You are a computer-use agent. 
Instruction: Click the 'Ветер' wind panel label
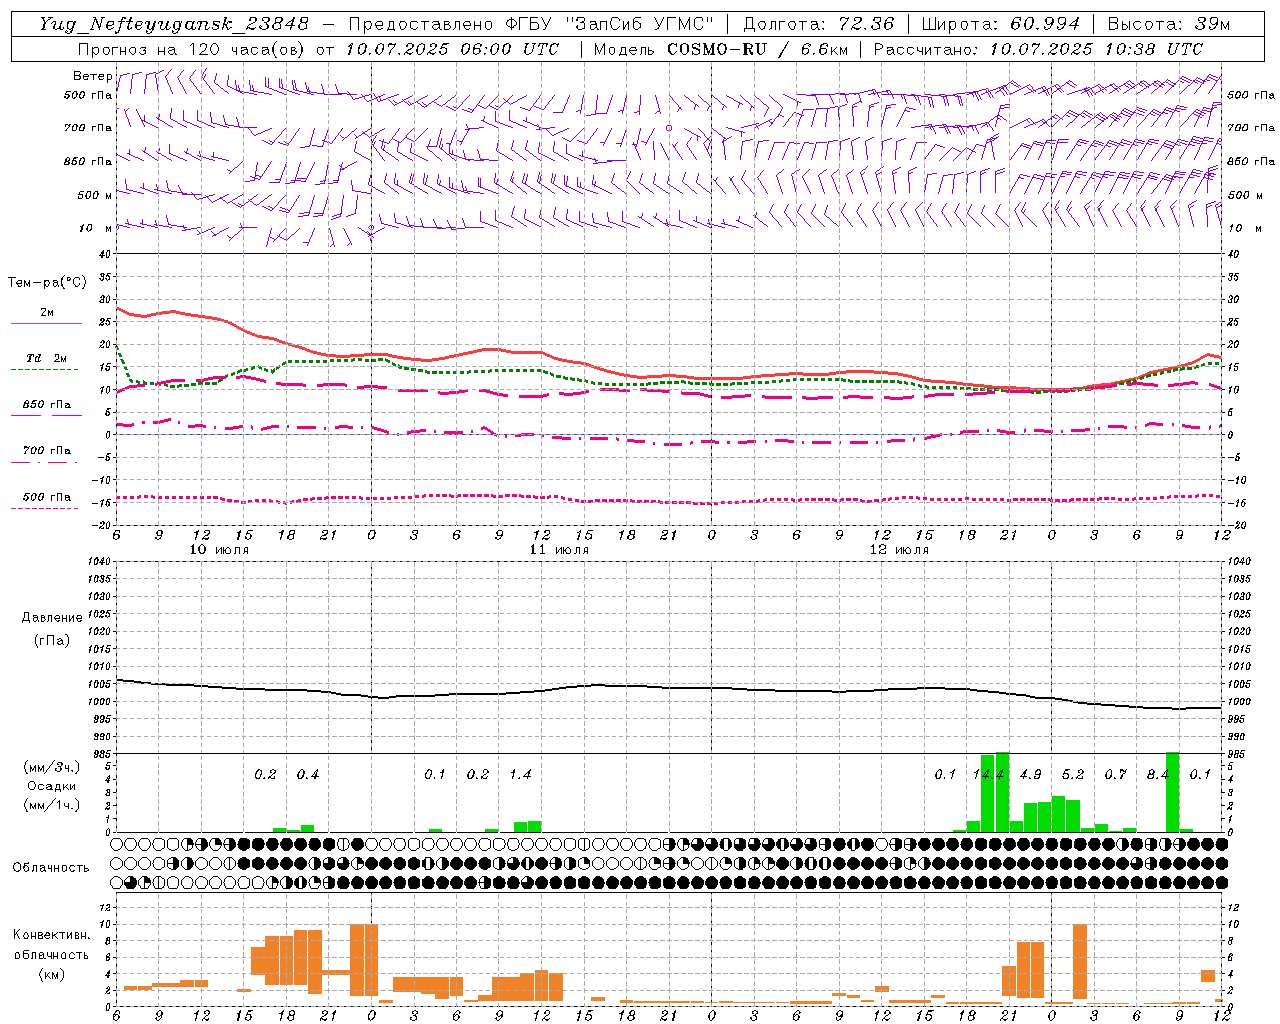[92, 76]
